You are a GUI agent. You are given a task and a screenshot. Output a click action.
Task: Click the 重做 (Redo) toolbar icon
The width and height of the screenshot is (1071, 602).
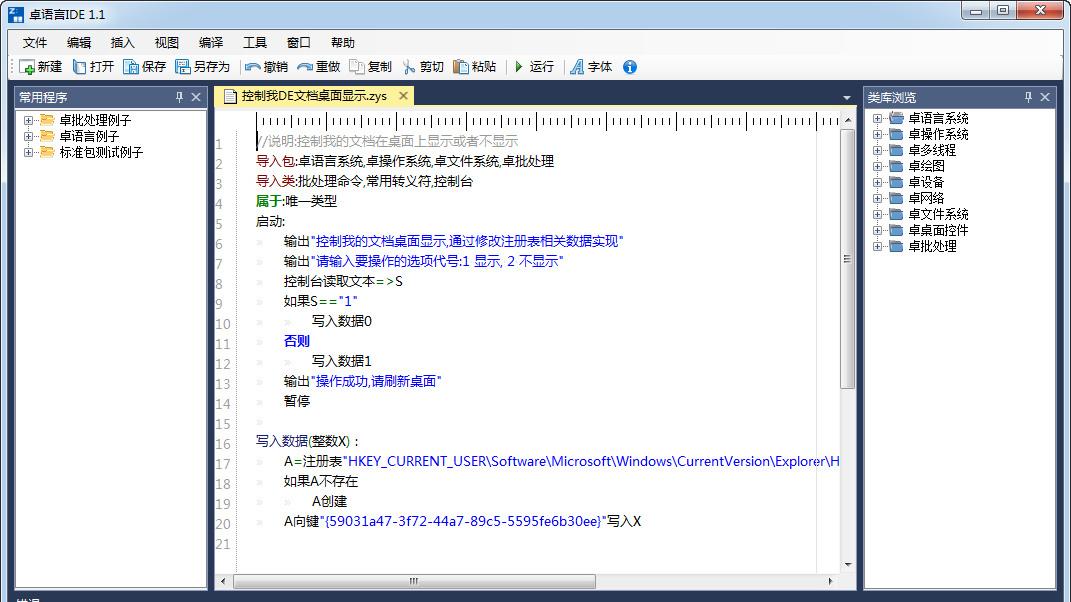point(305,67)
